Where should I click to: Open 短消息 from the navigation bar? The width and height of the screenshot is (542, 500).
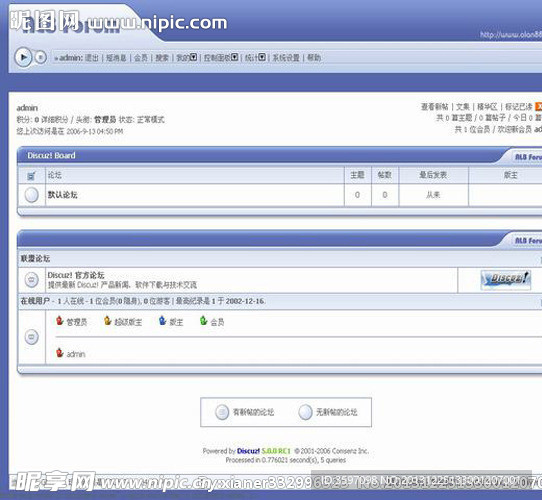(x=116, y=58)
